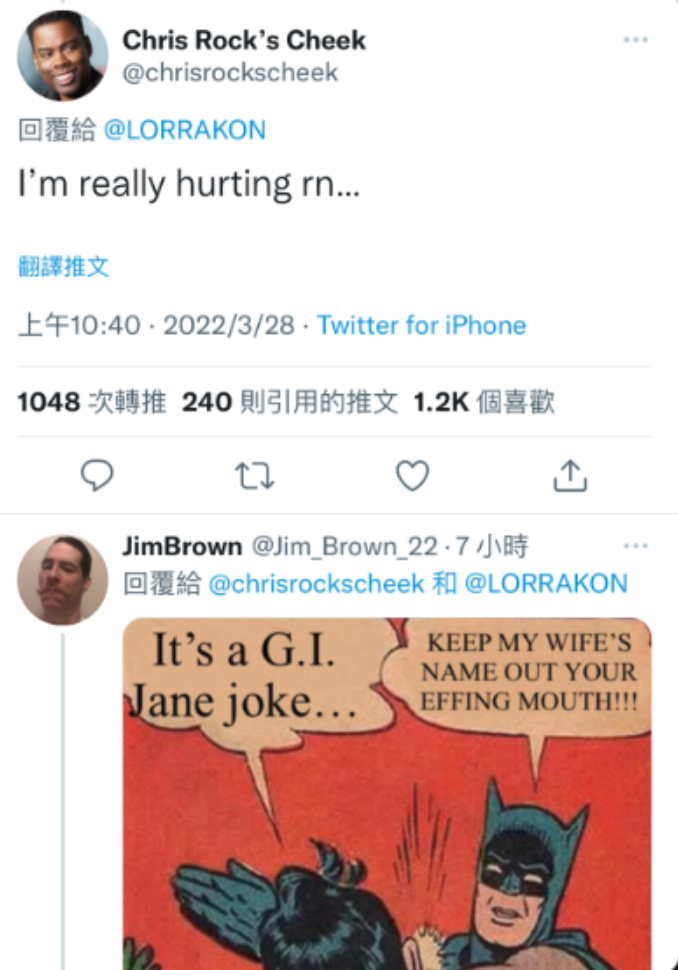678x970 pixels.
Task: View the 1048 次轉推 retweets list
Action: coord(92,402)
